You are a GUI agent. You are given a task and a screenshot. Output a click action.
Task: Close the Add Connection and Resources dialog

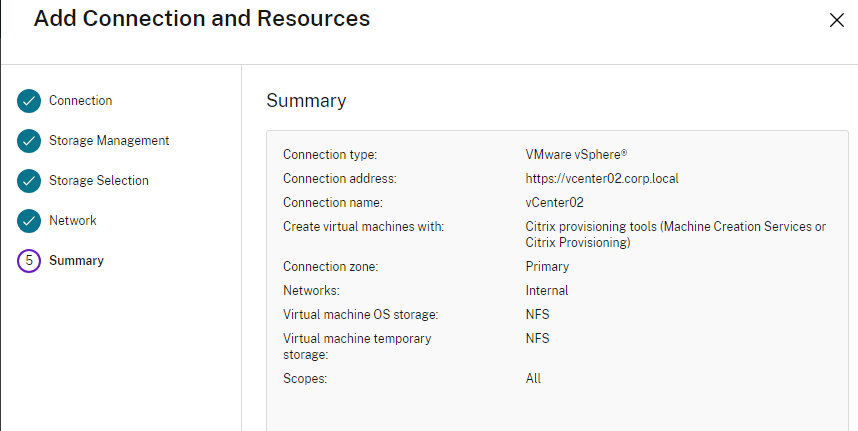pyautogui.click(x=837, y=20)
